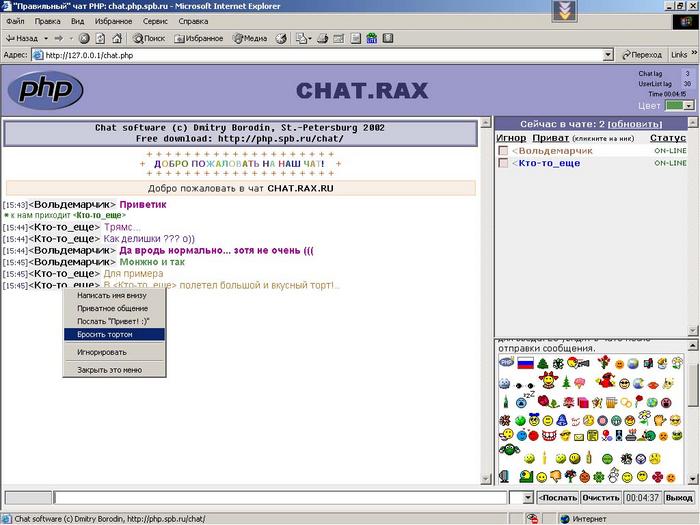
Task: Click the Послать send button
Action: [x=558, y=497]
